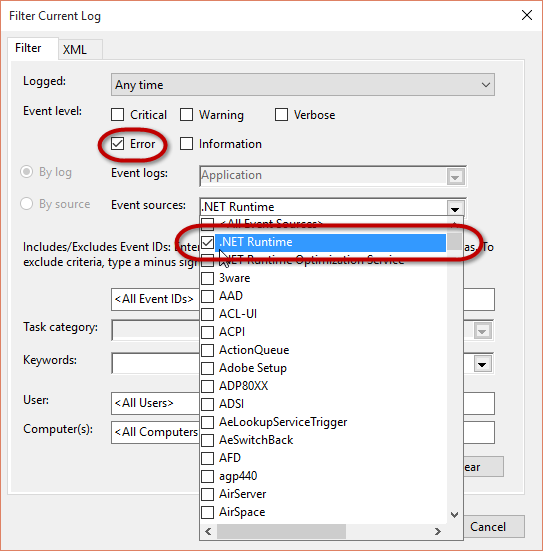Select the Filter tab
543x551 pixels.
tap(28, 48)
